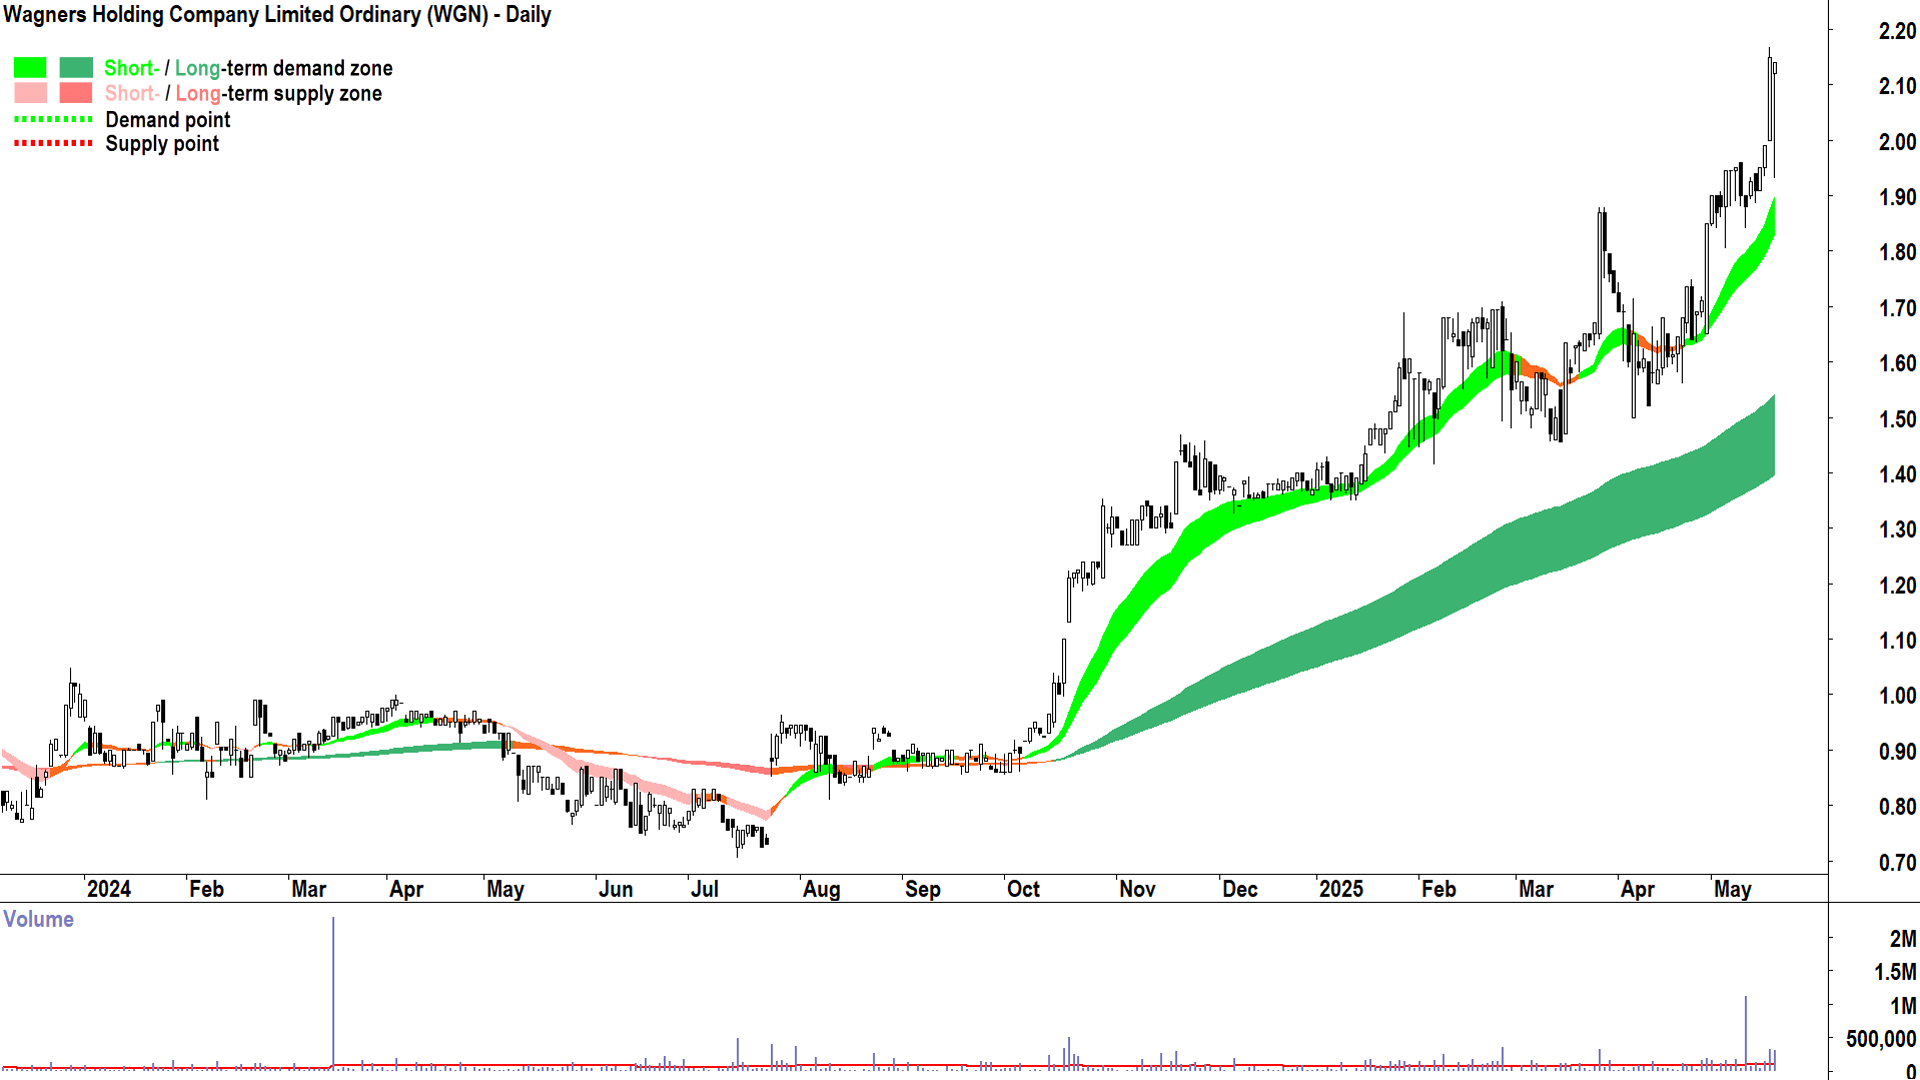
Task: Click the Aug date axis label
Action: coord(822,889)
